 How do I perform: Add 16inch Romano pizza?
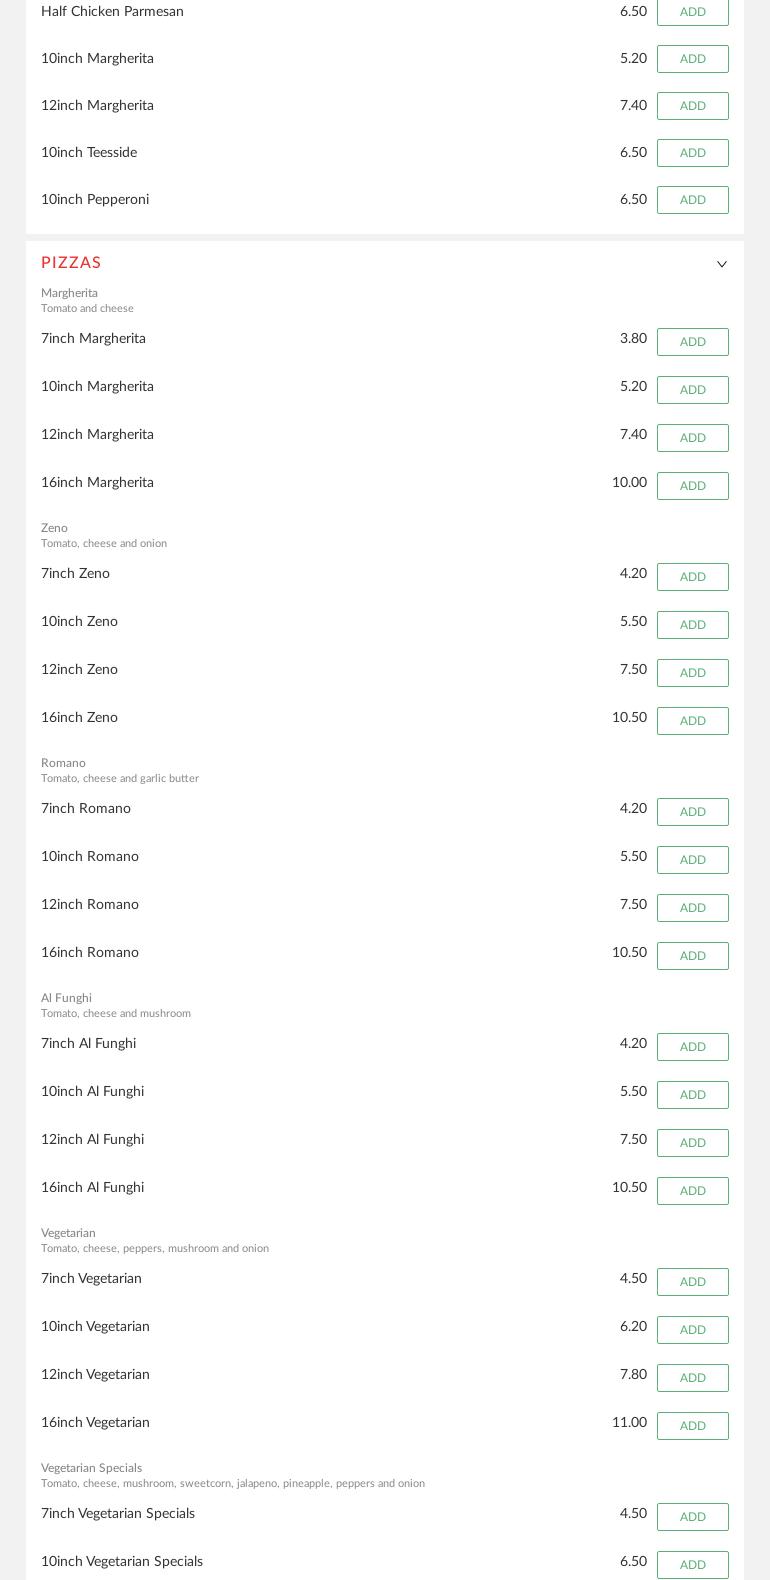(x=692, y=956)
